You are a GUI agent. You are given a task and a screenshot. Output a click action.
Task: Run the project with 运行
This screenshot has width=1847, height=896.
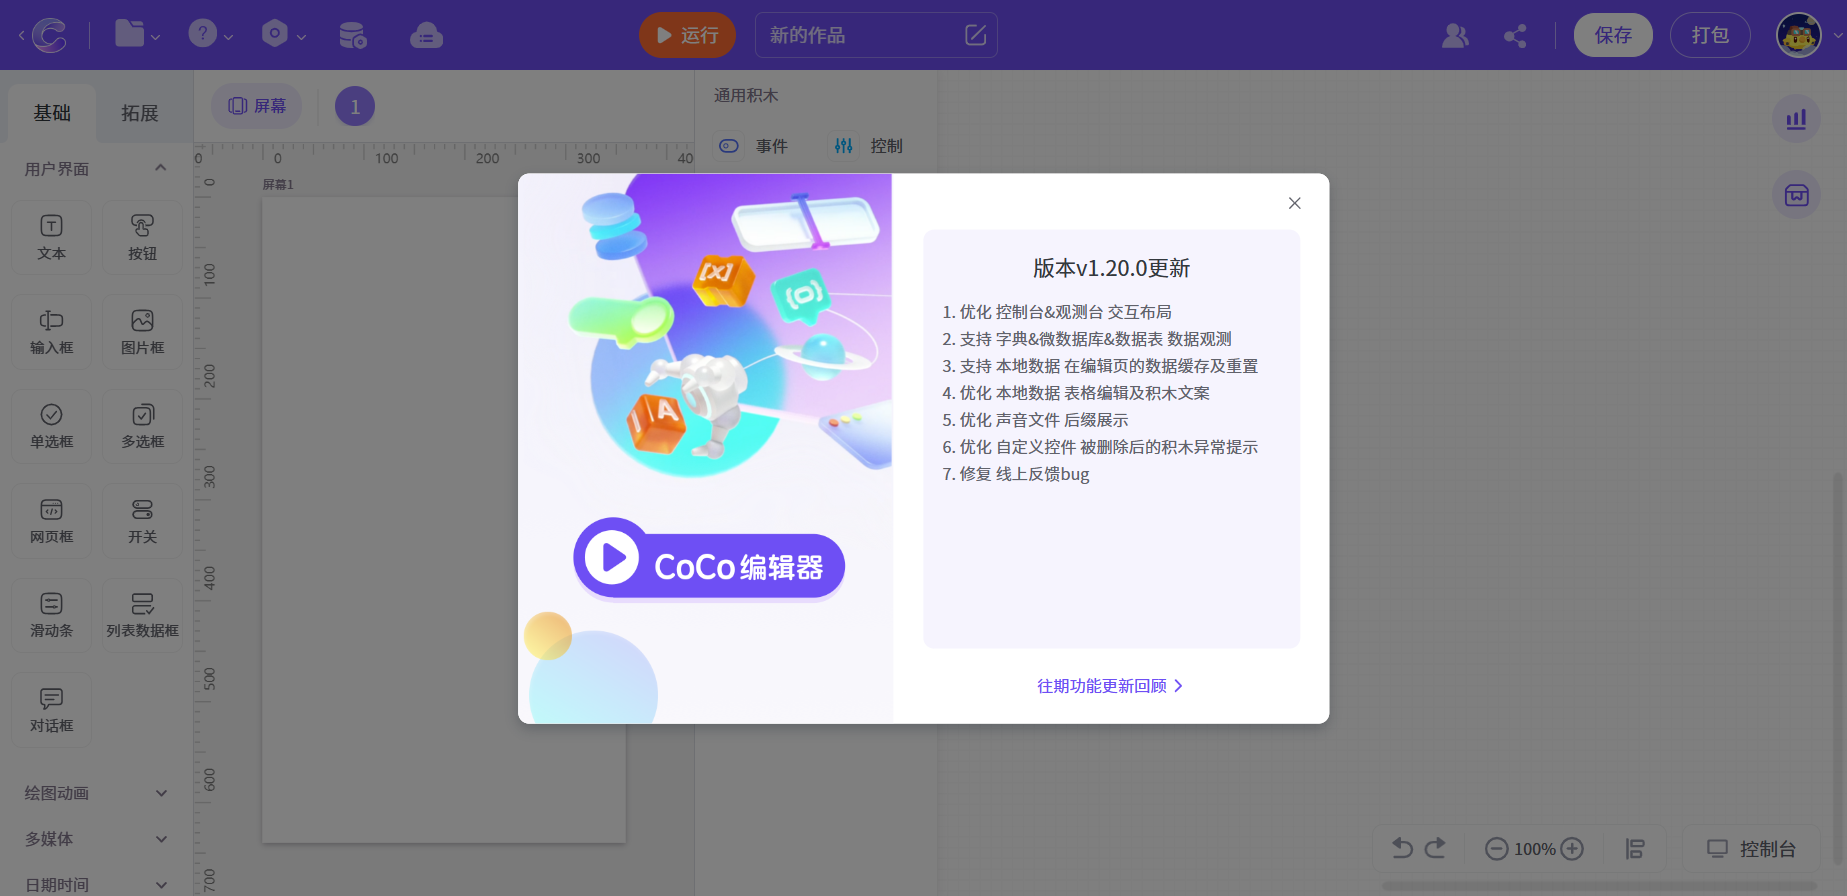coord(687,35)
